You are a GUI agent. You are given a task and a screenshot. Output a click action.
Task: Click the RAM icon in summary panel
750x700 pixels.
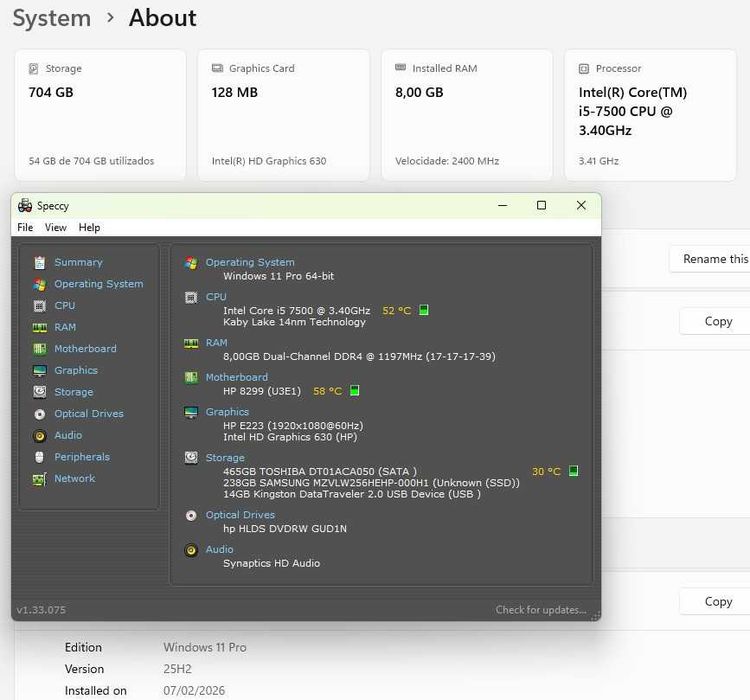click(191, 344)
